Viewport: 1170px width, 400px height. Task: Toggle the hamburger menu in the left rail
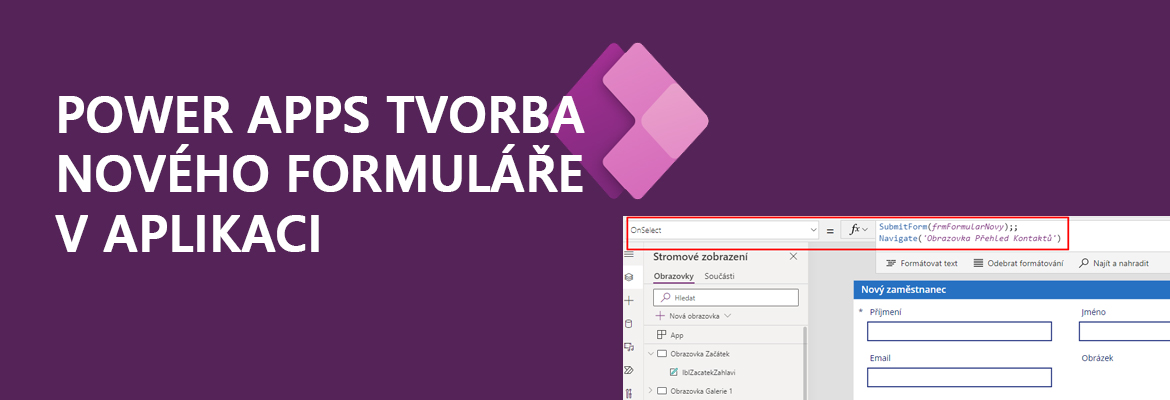click(629, 254)
